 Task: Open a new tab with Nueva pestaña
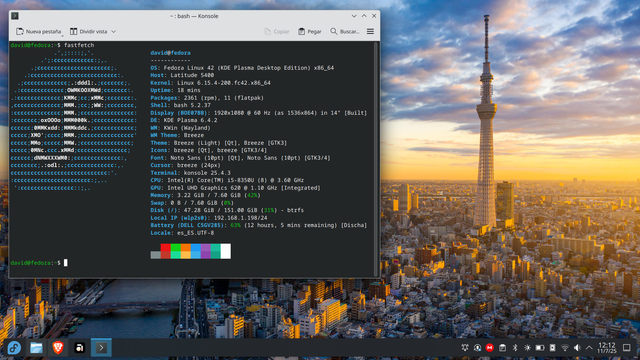(x=38, y=31)
